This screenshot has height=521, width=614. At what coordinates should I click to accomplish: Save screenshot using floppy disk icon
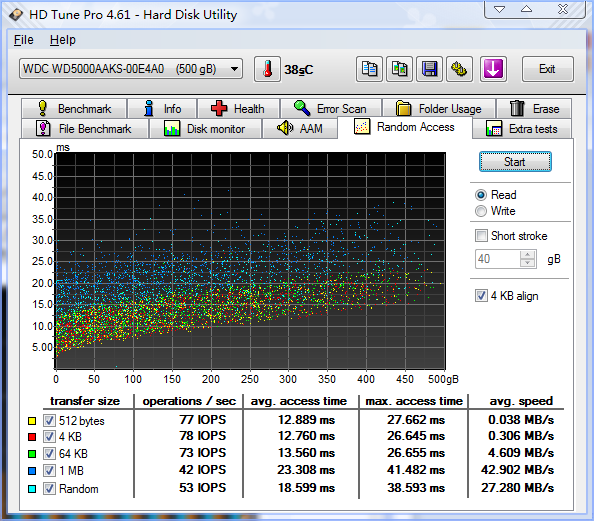430,69
